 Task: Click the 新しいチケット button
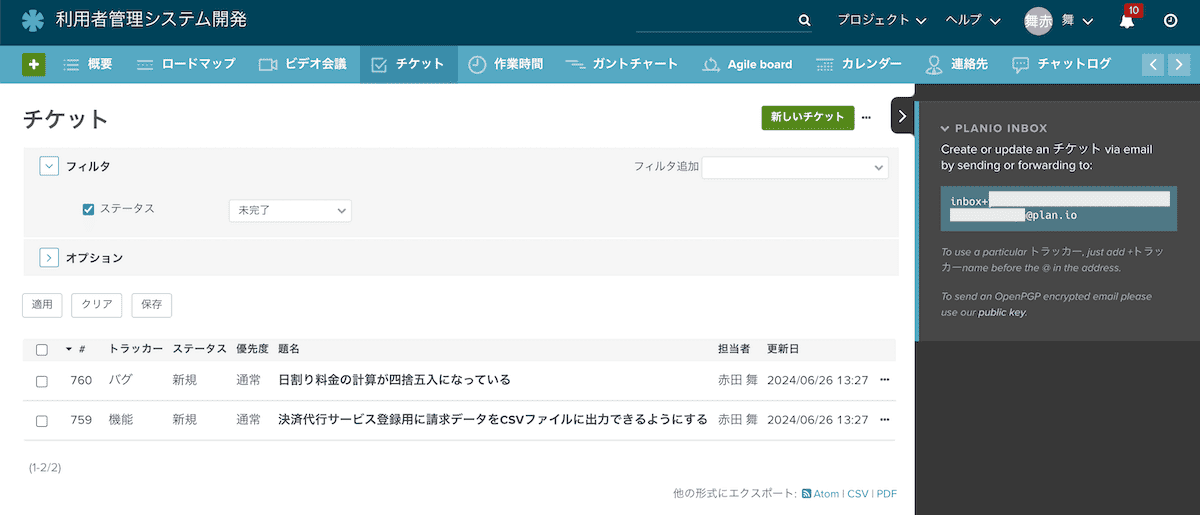tap(808, 117)
